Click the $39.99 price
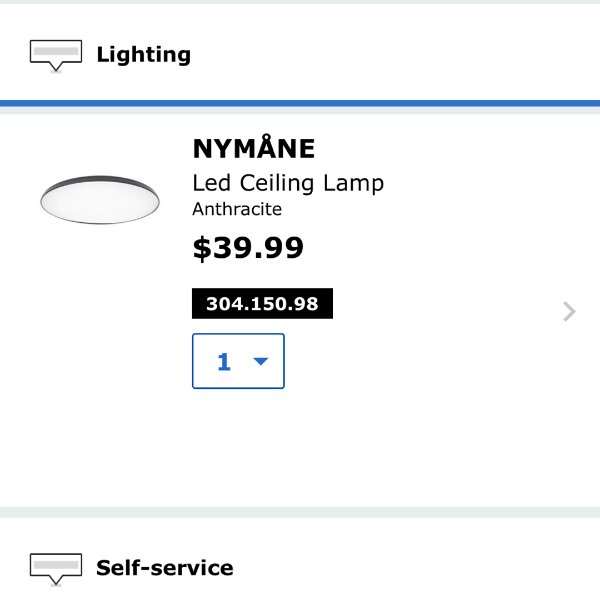Viewport: 600px width, 600px height. (248, 248)
